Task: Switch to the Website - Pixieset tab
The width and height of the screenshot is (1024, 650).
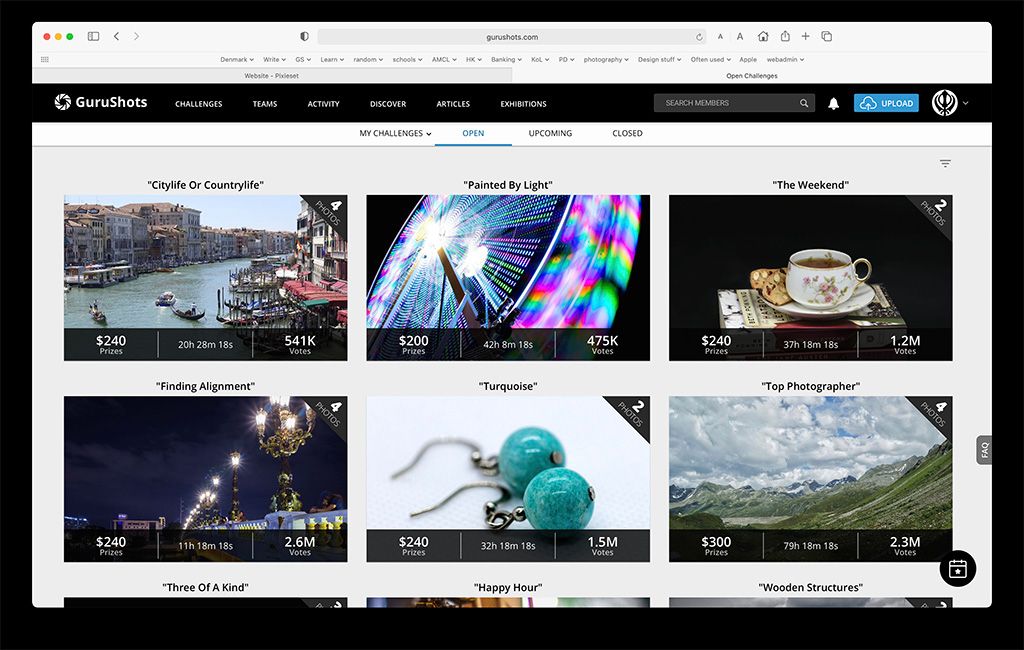Action: tap(272, 76)
